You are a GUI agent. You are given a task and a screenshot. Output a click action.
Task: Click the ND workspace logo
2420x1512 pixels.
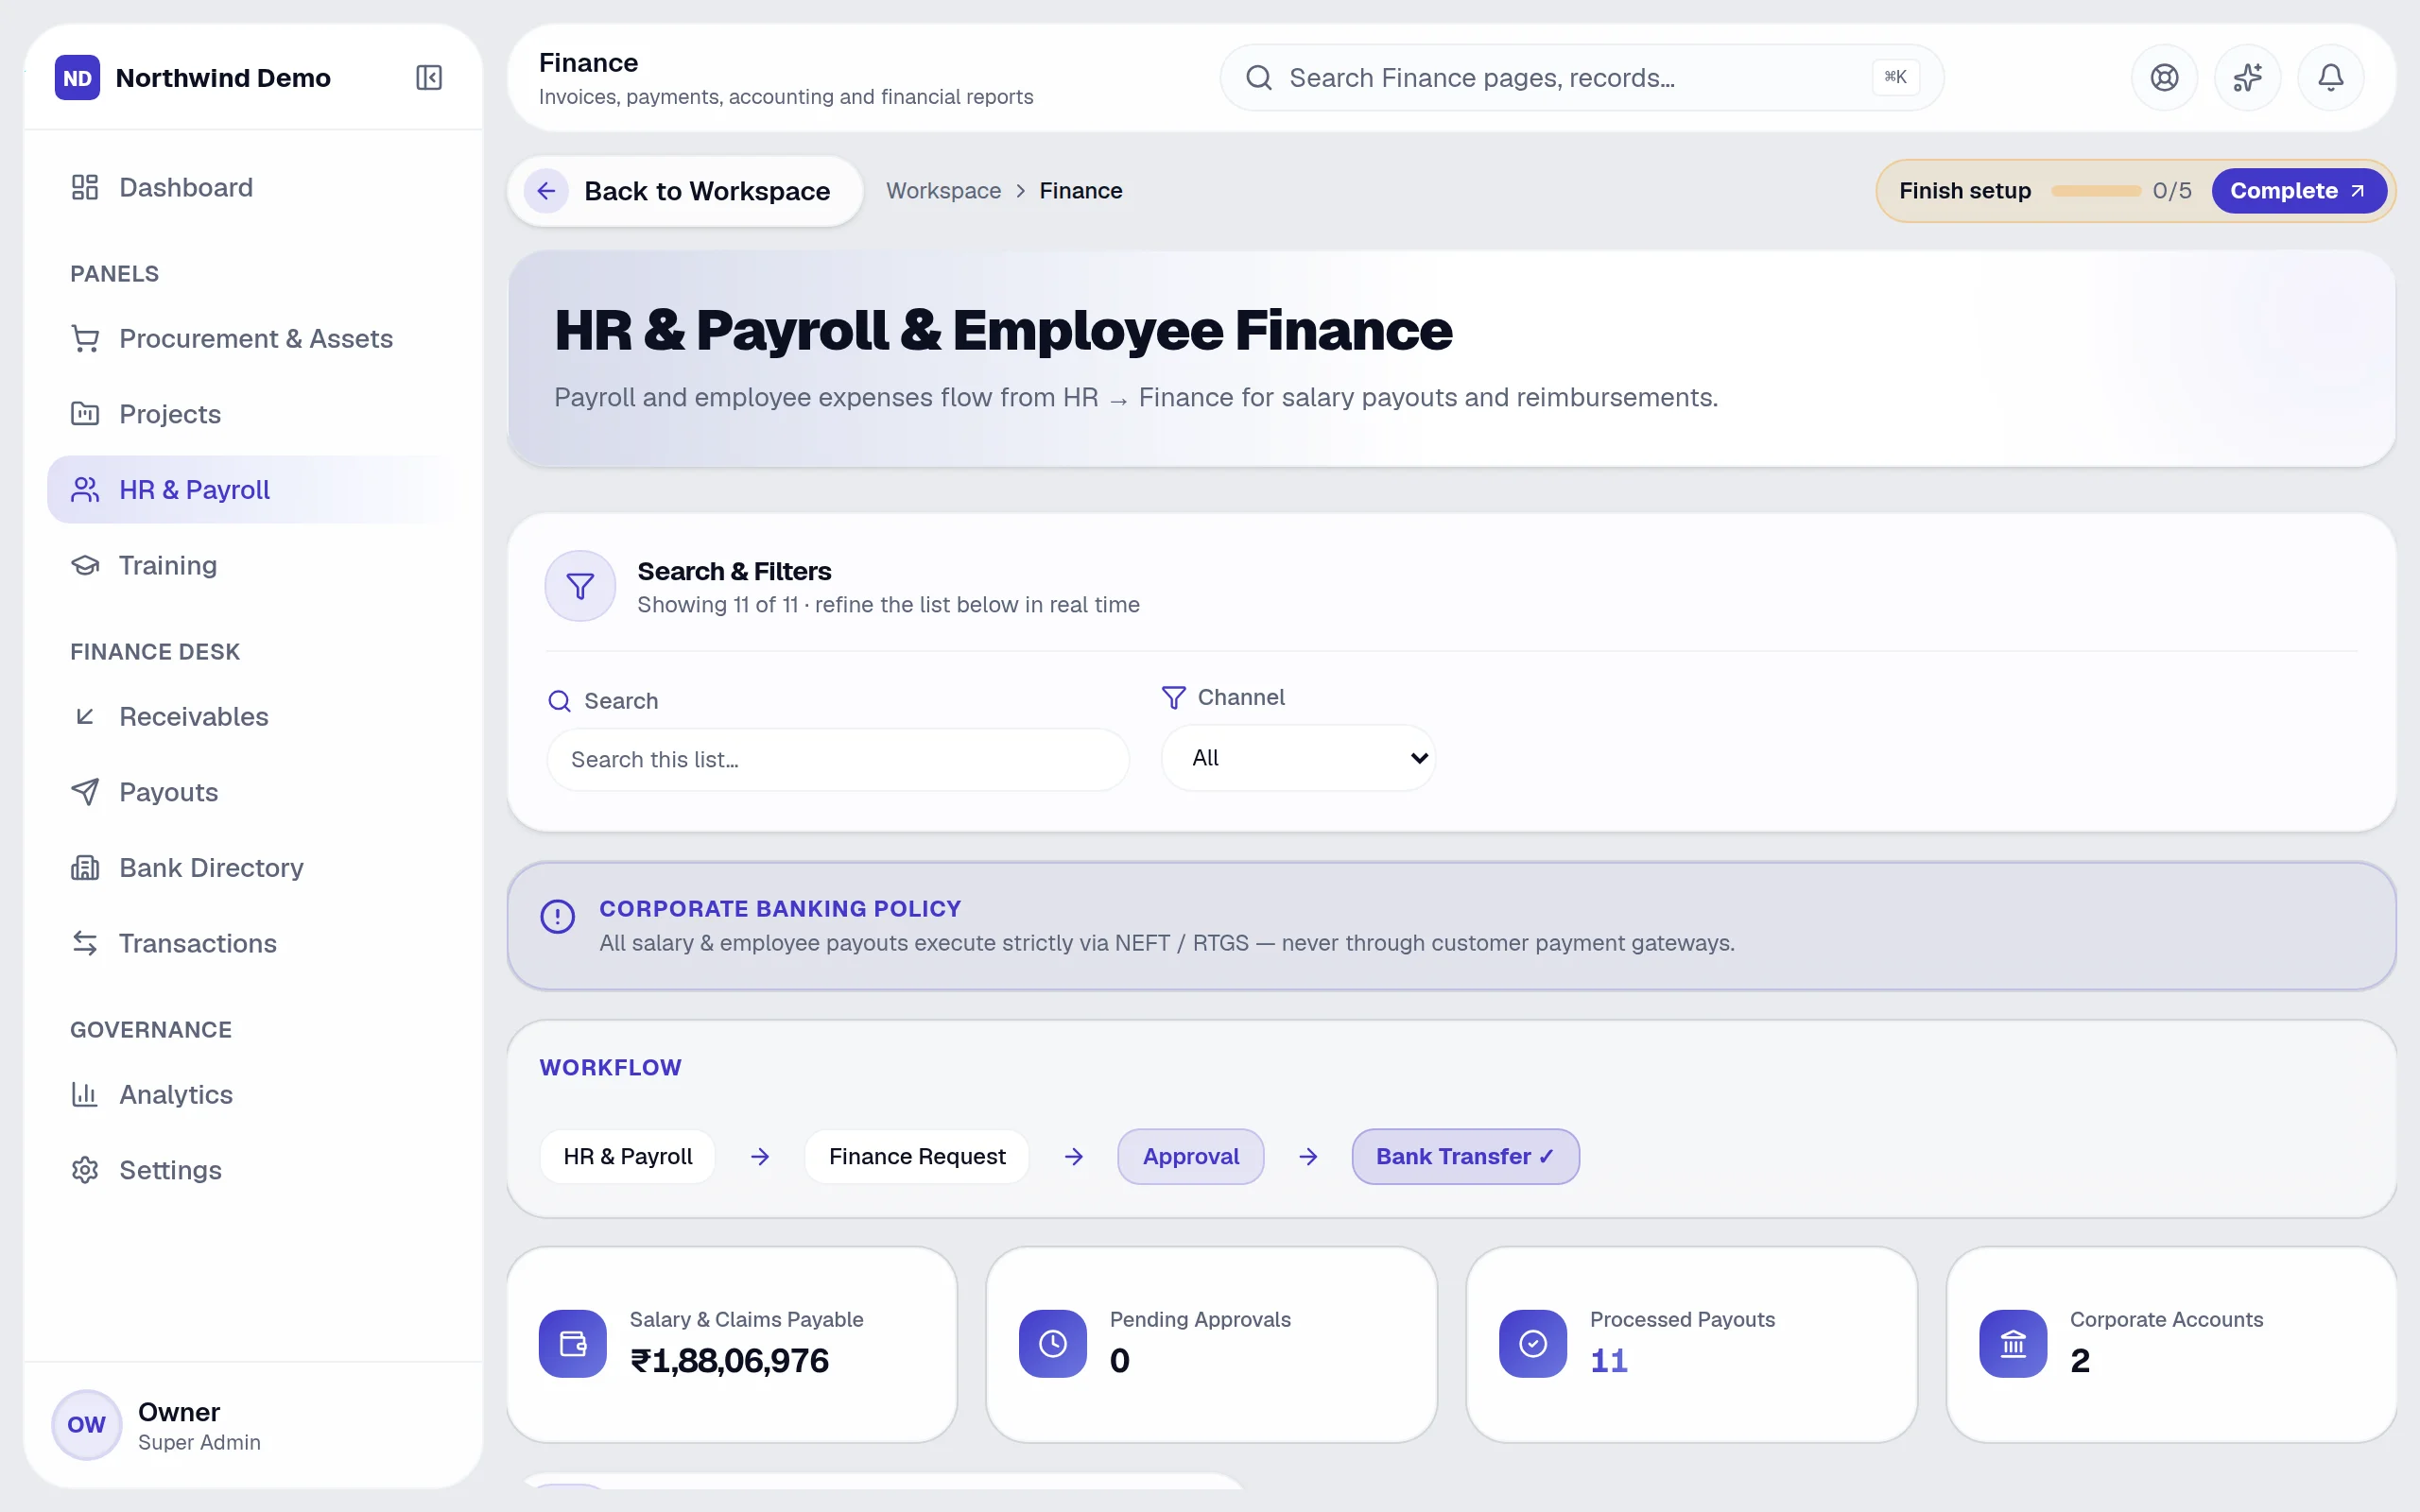tap(77, 77)
